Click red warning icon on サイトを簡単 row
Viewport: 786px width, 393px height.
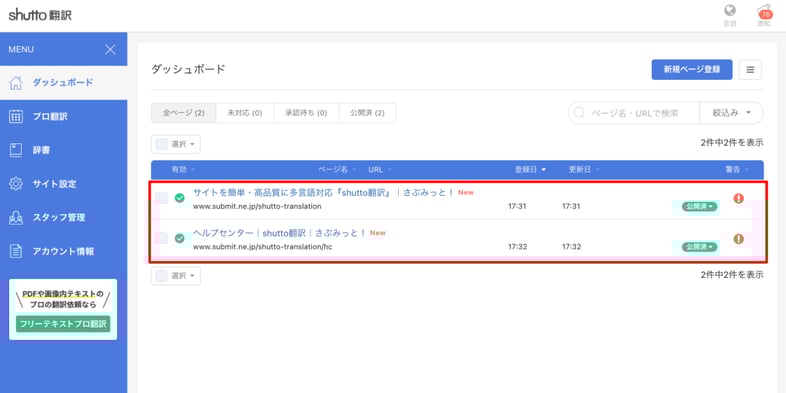pos(738,198)
